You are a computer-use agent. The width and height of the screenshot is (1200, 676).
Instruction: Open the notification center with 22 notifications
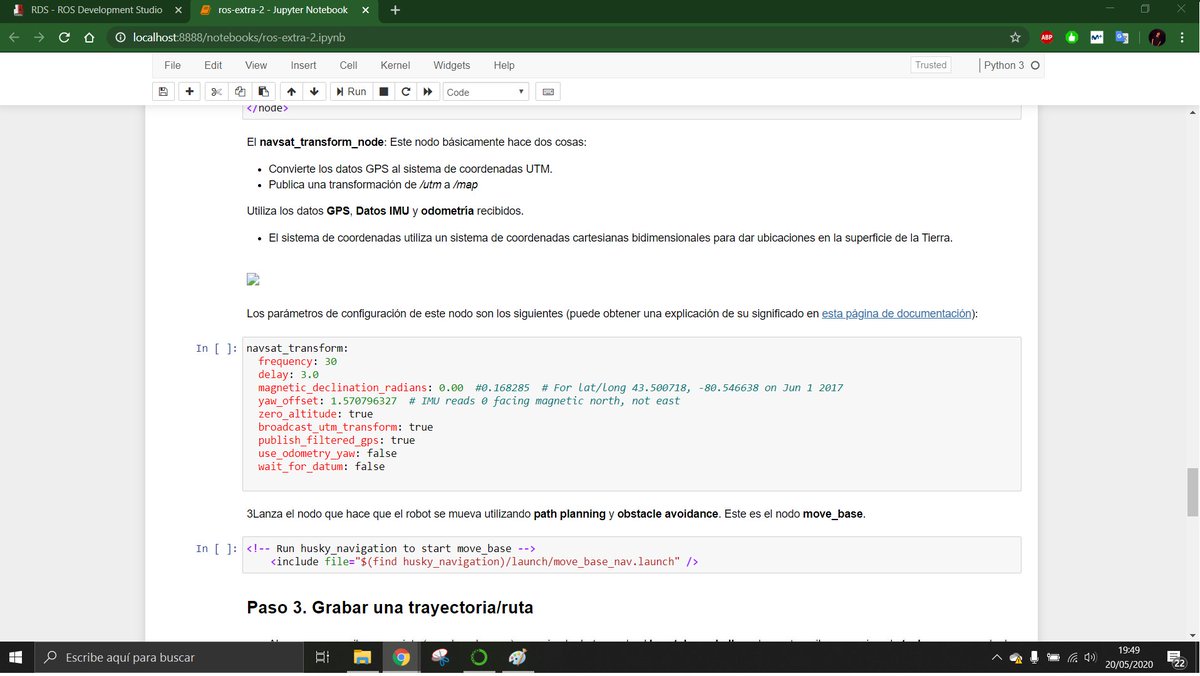click(1178, 657)
